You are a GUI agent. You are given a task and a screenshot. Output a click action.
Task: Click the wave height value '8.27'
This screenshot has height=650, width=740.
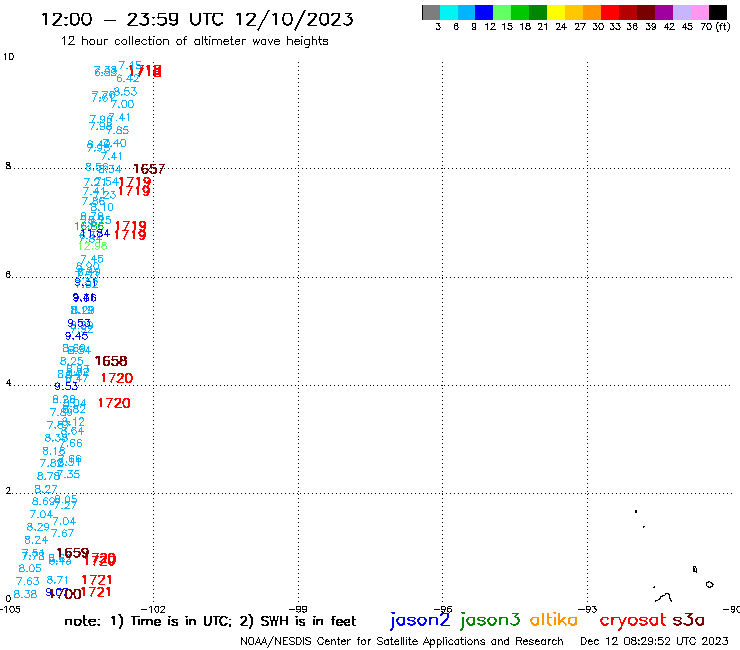pyautogui.click(x=46, y=489)
